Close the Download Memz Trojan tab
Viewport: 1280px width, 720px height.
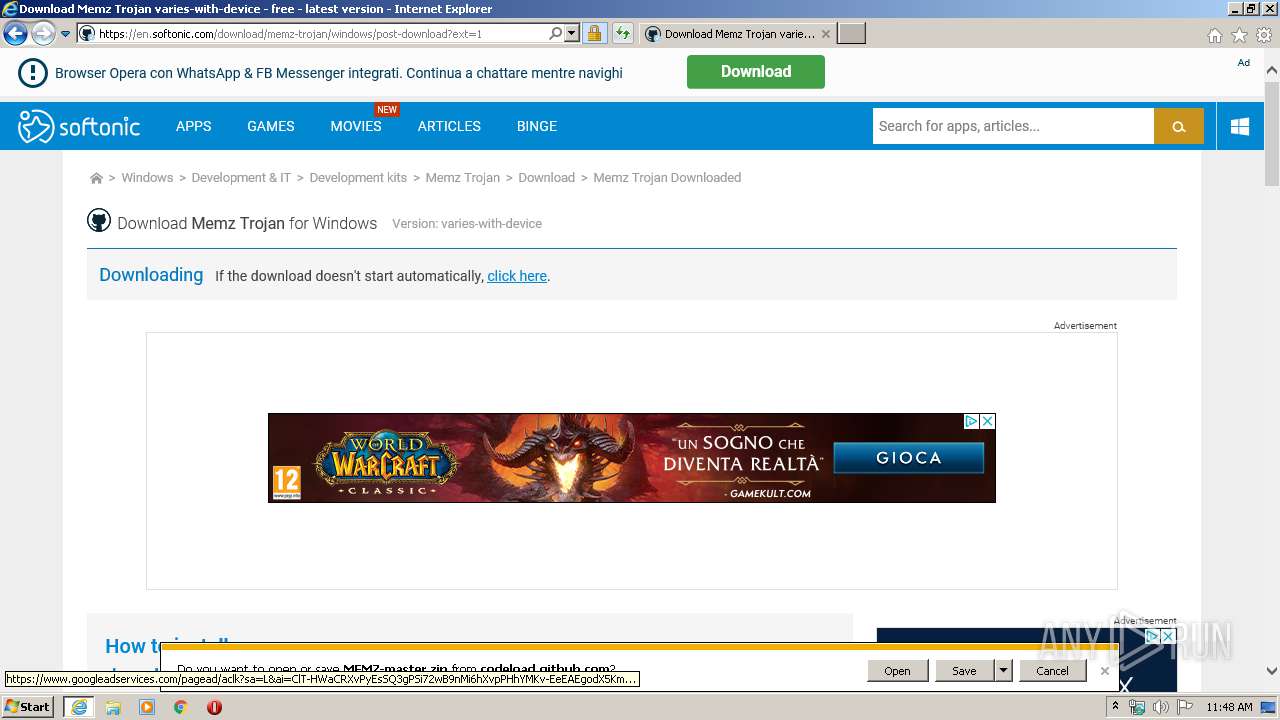825,34
